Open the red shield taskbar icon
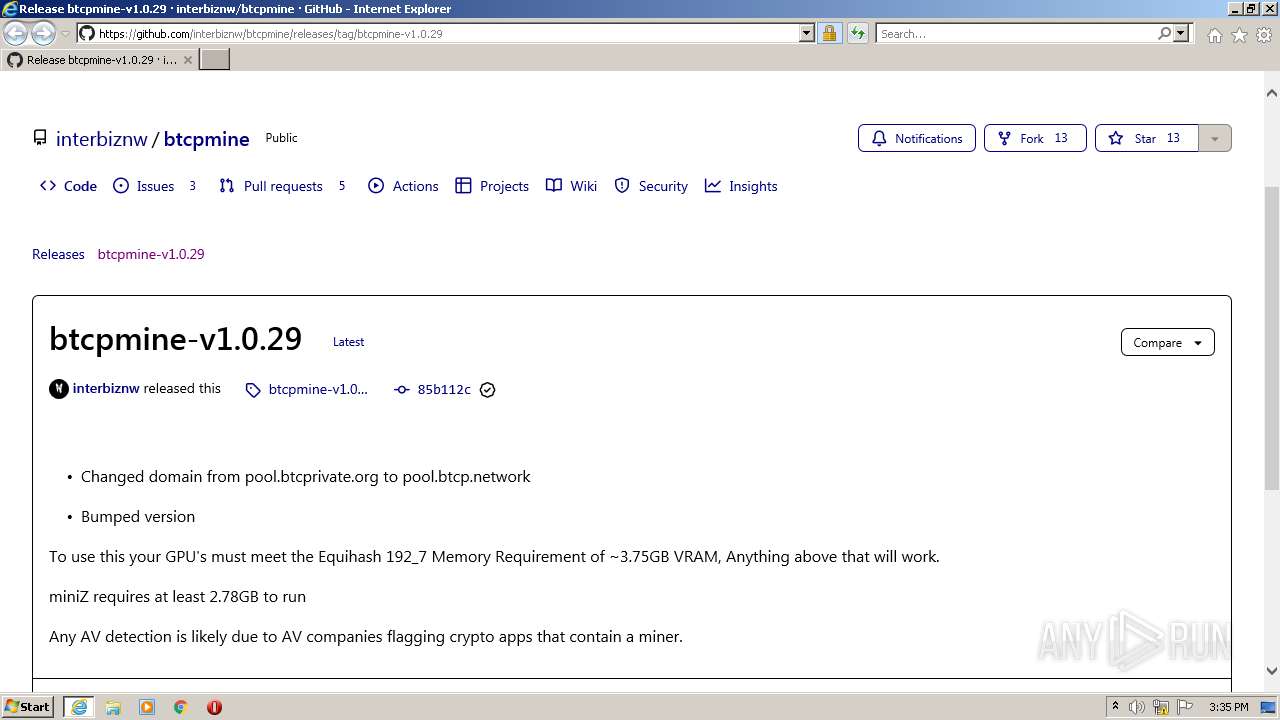1280x720 pixels. [x=214, y=707]
